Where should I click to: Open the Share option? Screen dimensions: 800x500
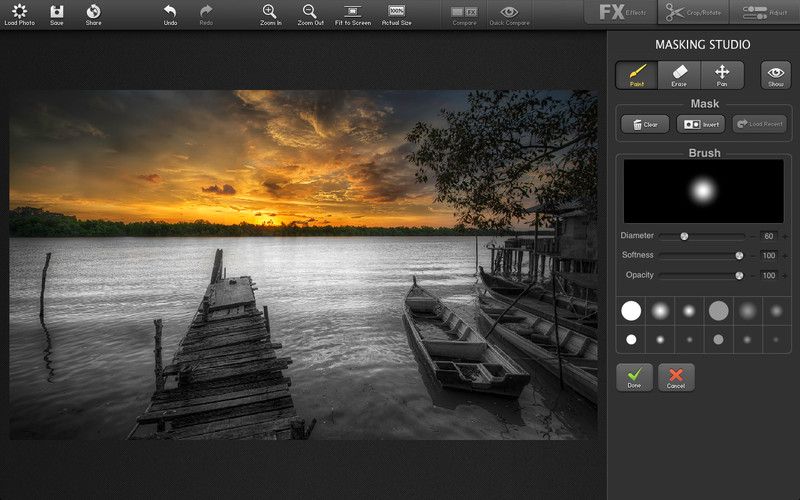(93, 14)
